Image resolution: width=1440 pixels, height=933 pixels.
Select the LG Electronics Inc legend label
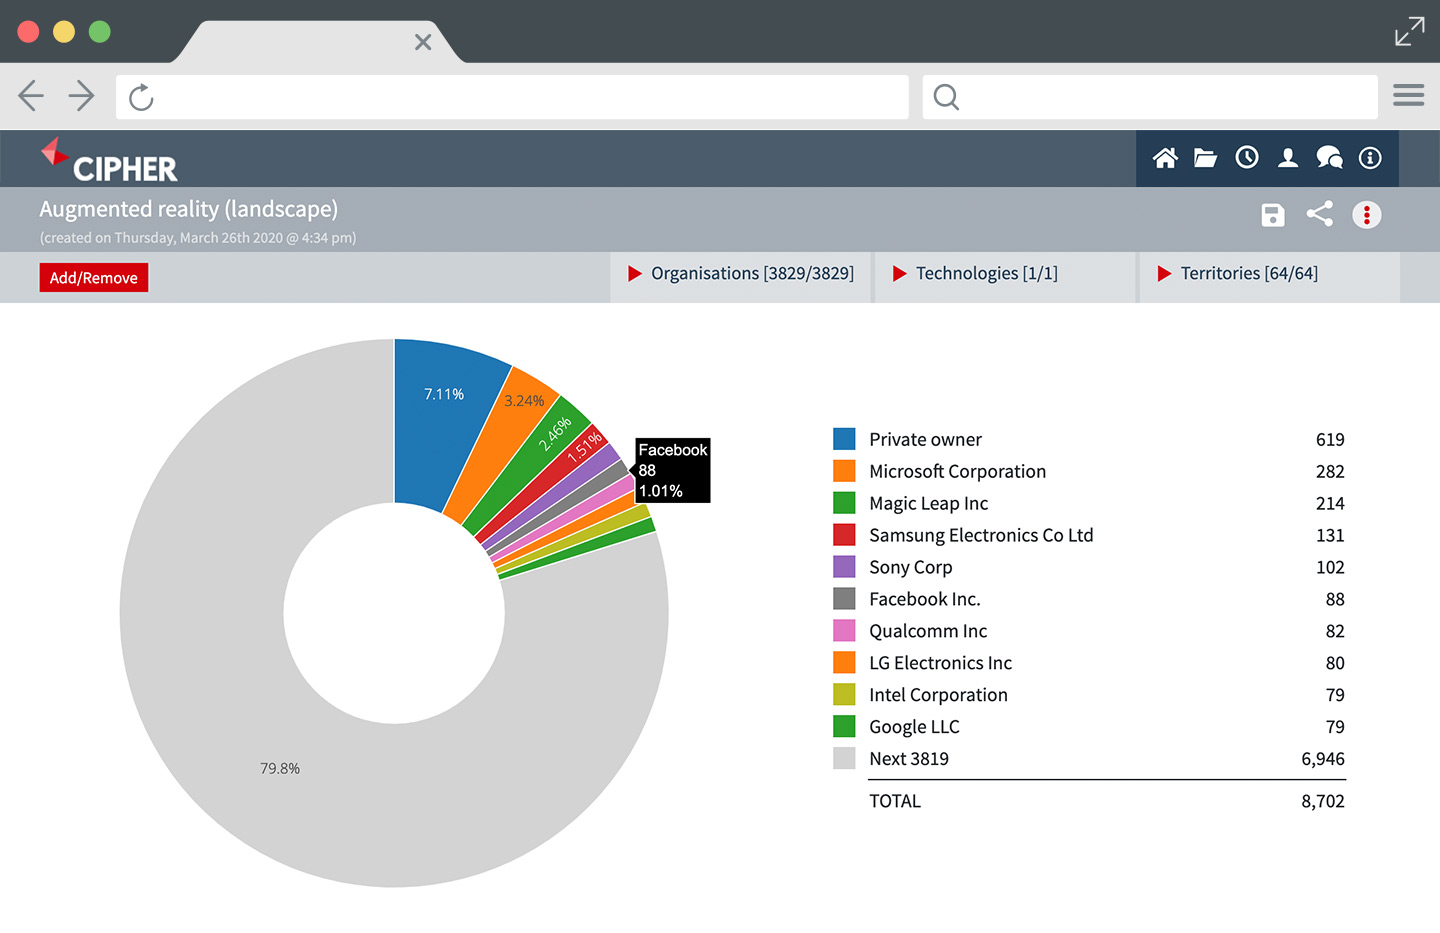click(x=940, y=663)
